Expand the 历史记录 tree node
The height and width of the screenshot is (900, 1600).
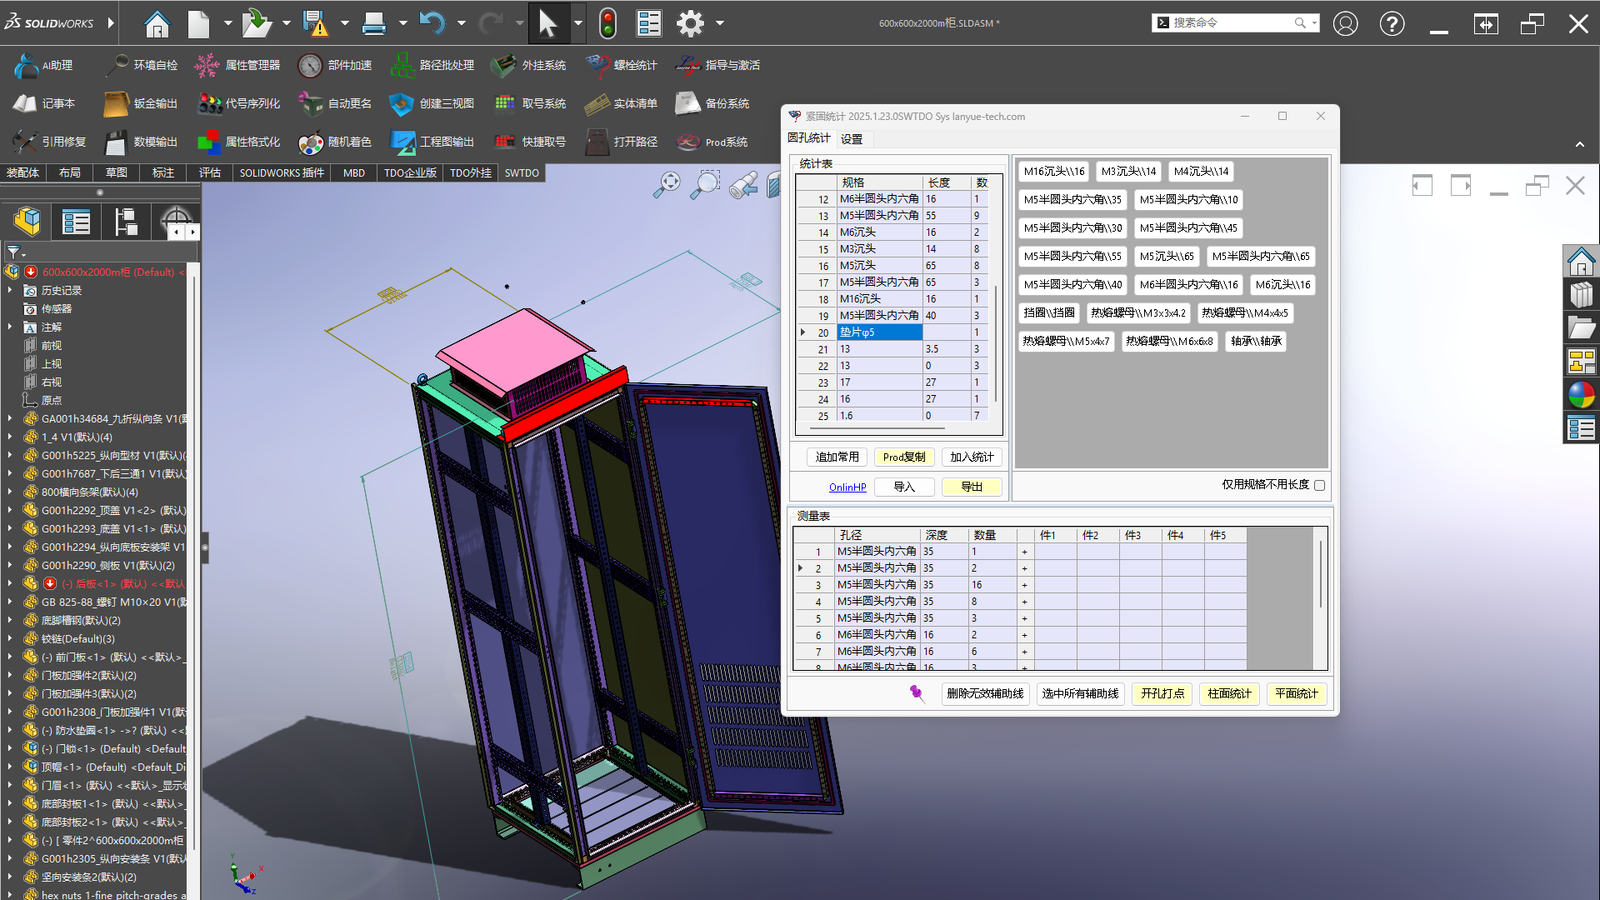pos(10,291)
